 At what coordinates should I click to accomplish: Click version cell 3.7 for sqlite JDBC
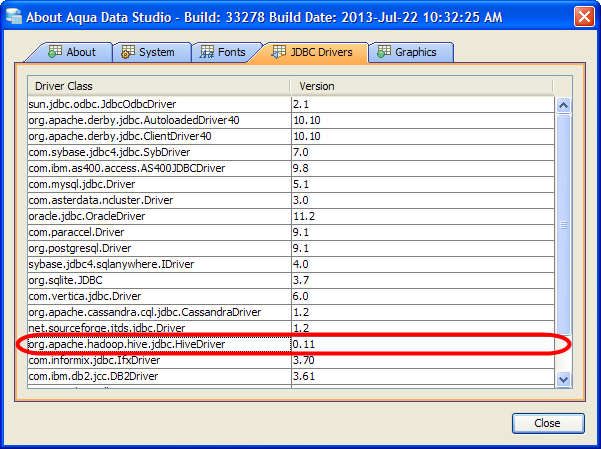[x=423, y=281]
